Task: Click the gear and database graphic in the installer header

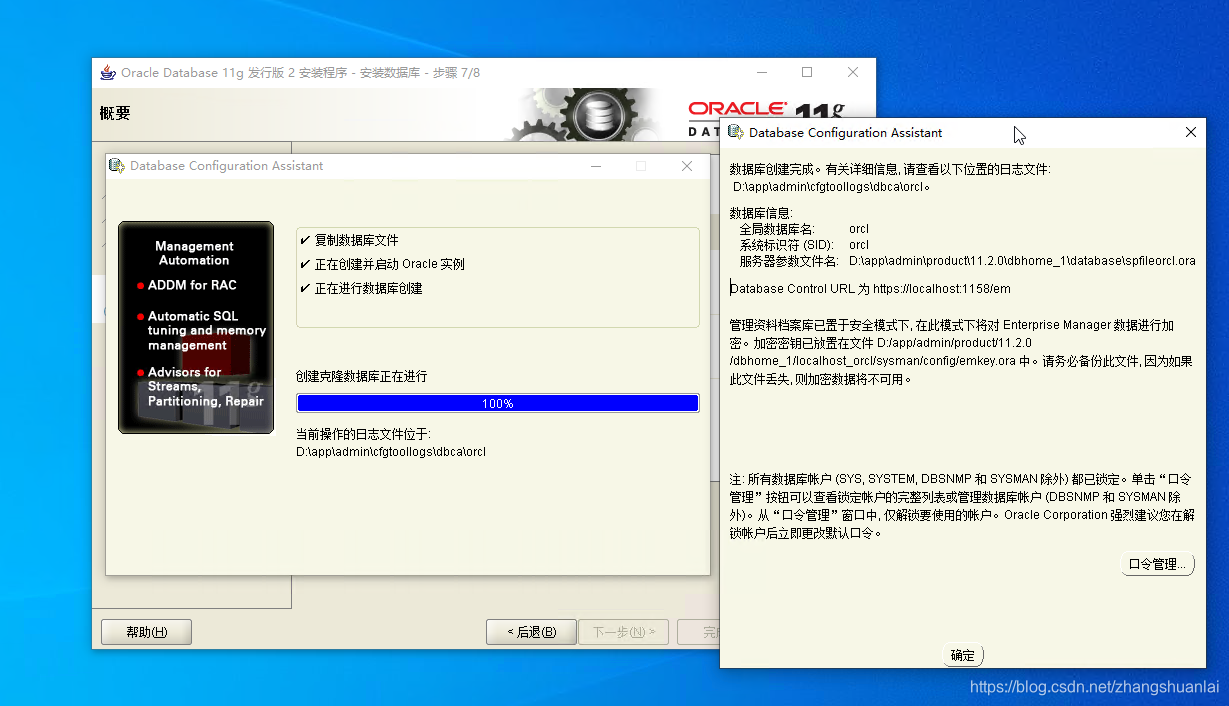Action: coord(585,115)
